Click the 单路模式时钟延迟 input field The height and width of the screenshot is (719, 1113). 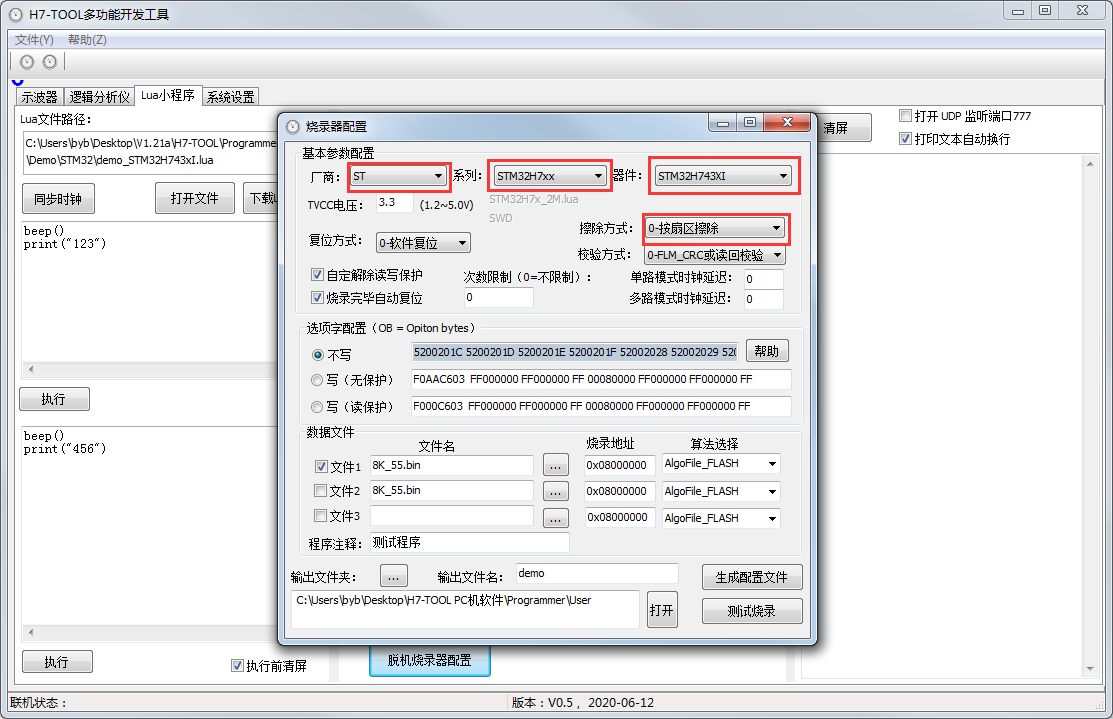pyautogui.click(x=763, y=278)
